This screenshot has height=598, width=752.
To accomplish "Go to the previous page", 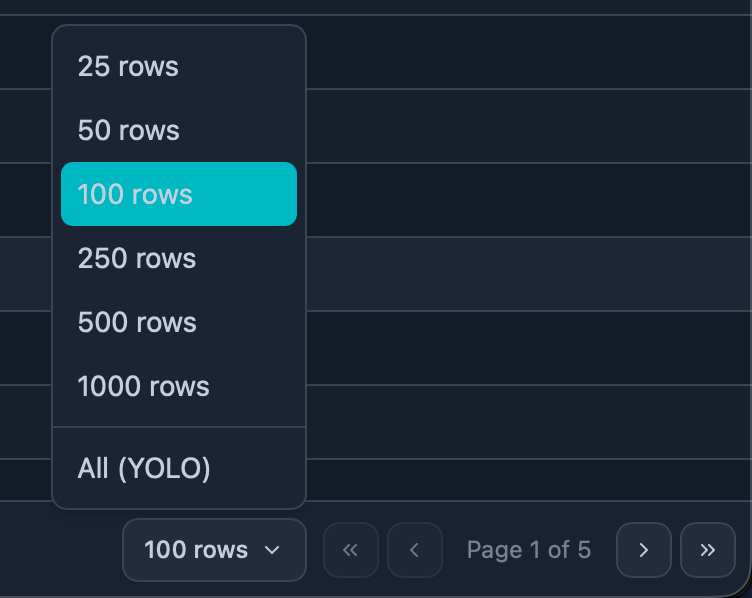I will point(414,550).
